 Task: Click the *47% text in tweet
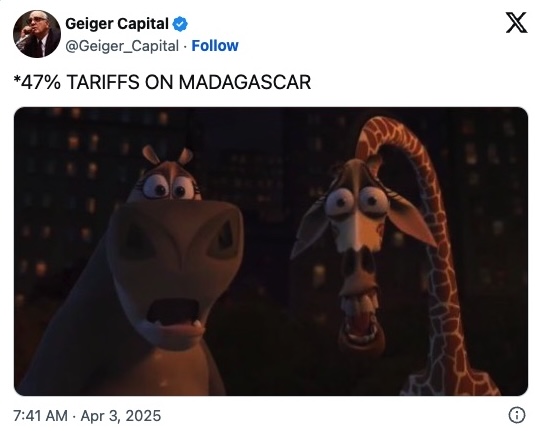(37, 82)
